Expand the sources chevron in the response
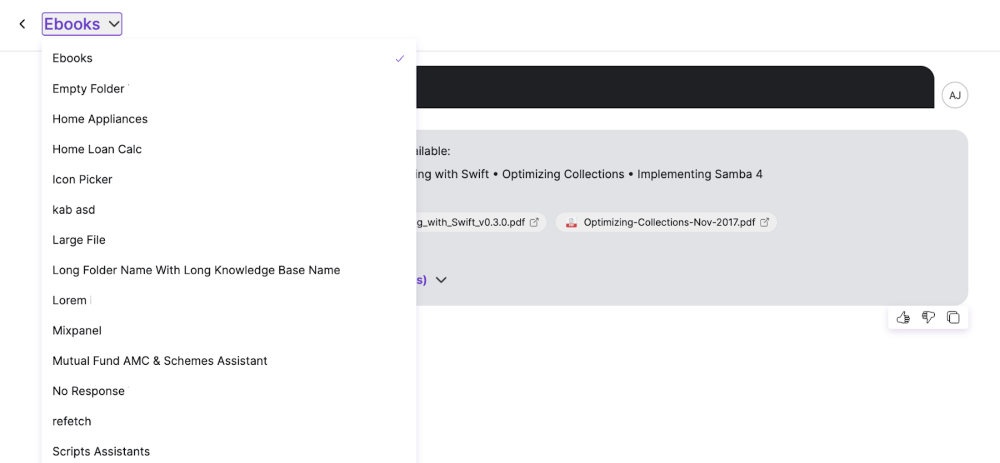Viewport: 1000px width, 463px height. point(441,280)
